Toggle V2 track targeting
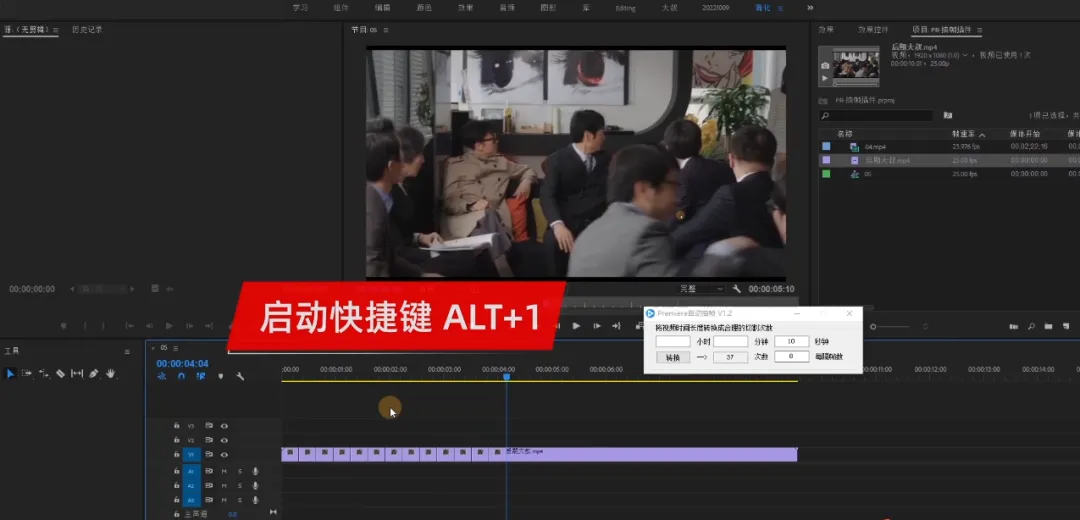 pyautogui.click(x=191, y=440)
